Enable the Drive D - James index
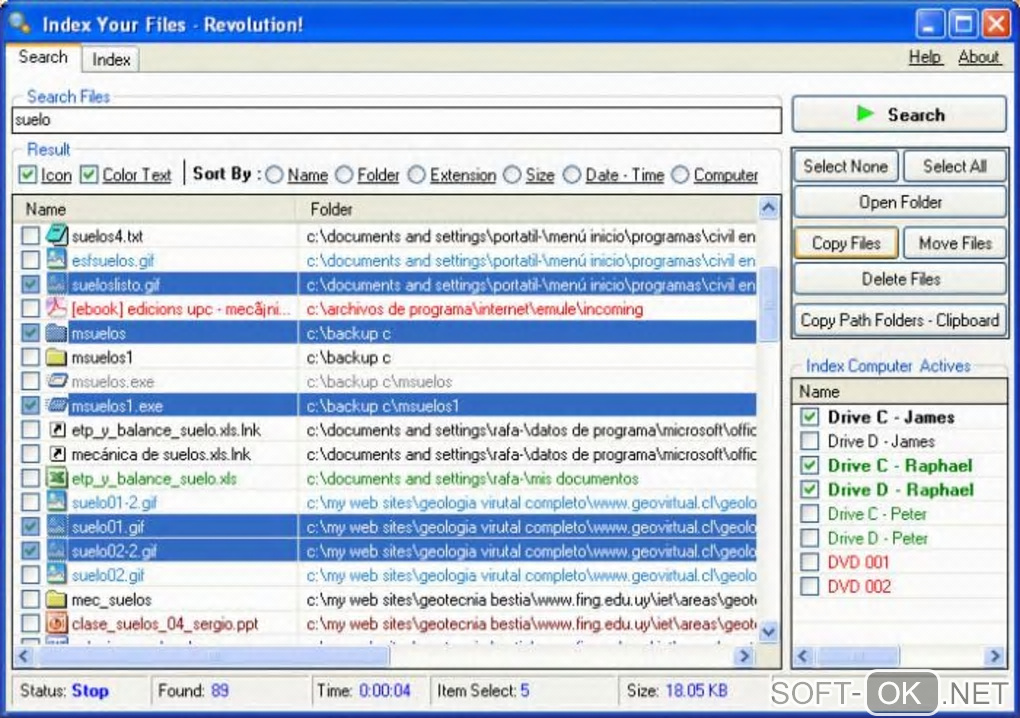The image size is (1020, 718). point(809,441)
